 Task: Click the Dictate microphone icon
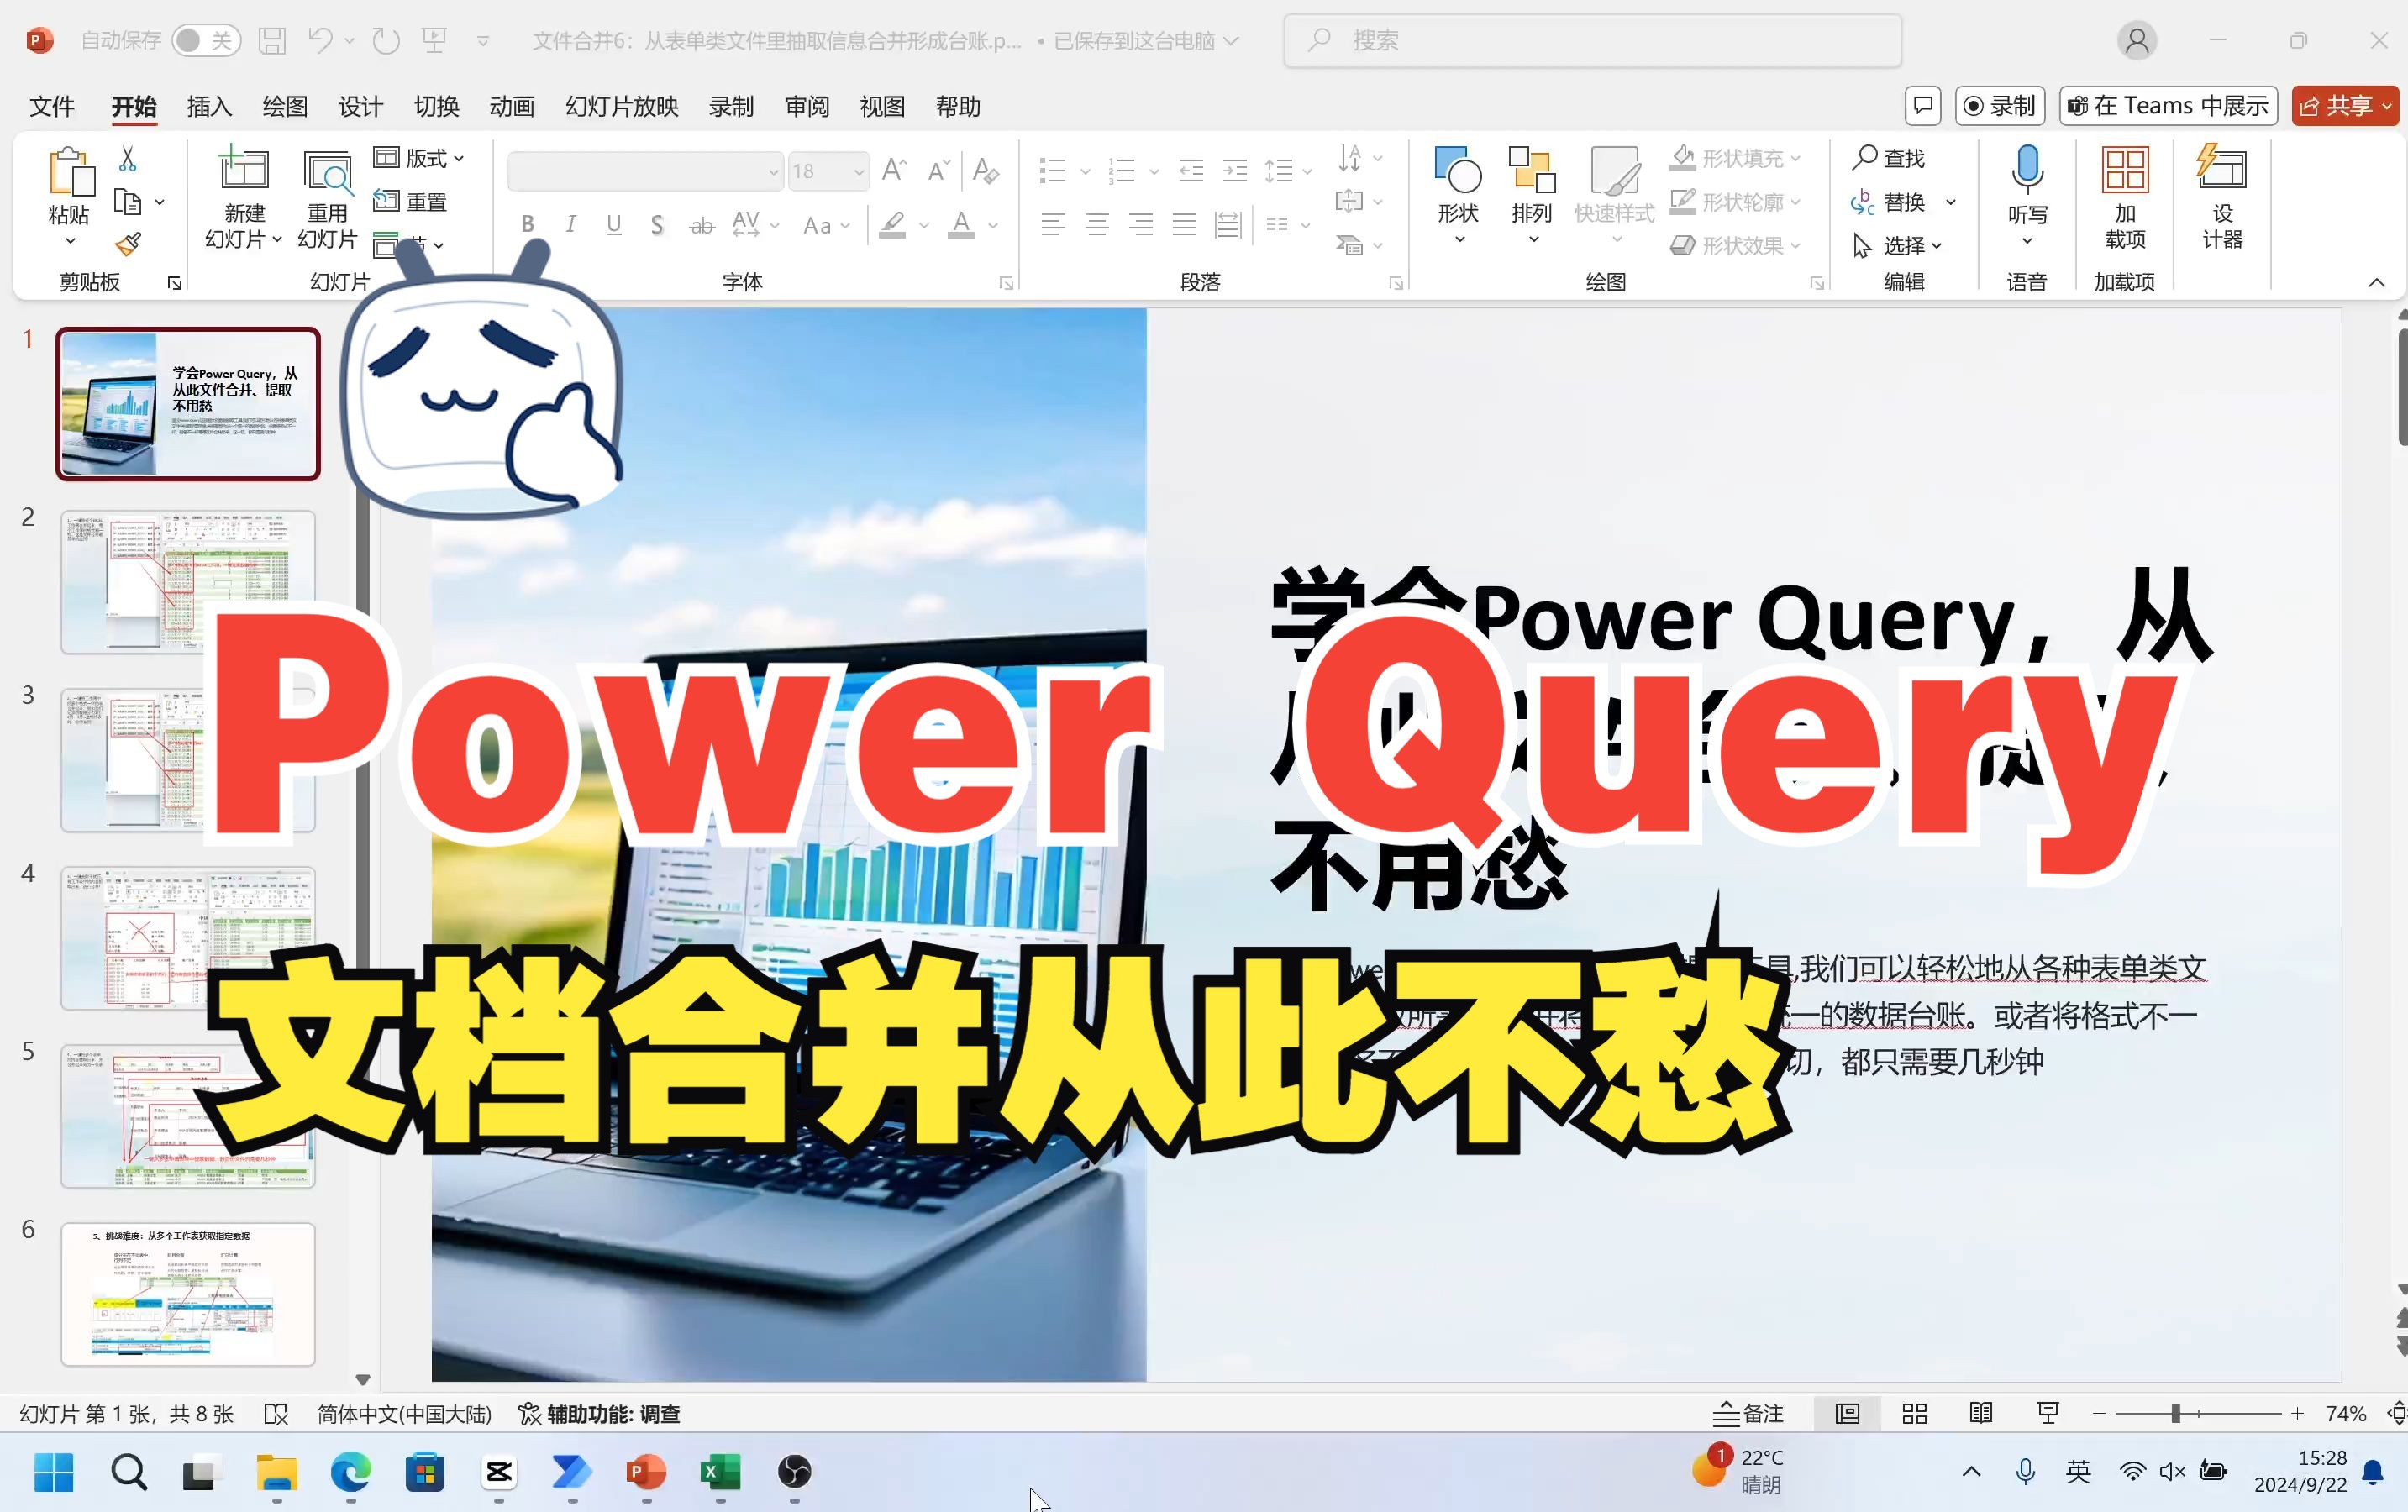click(2027, 170)
